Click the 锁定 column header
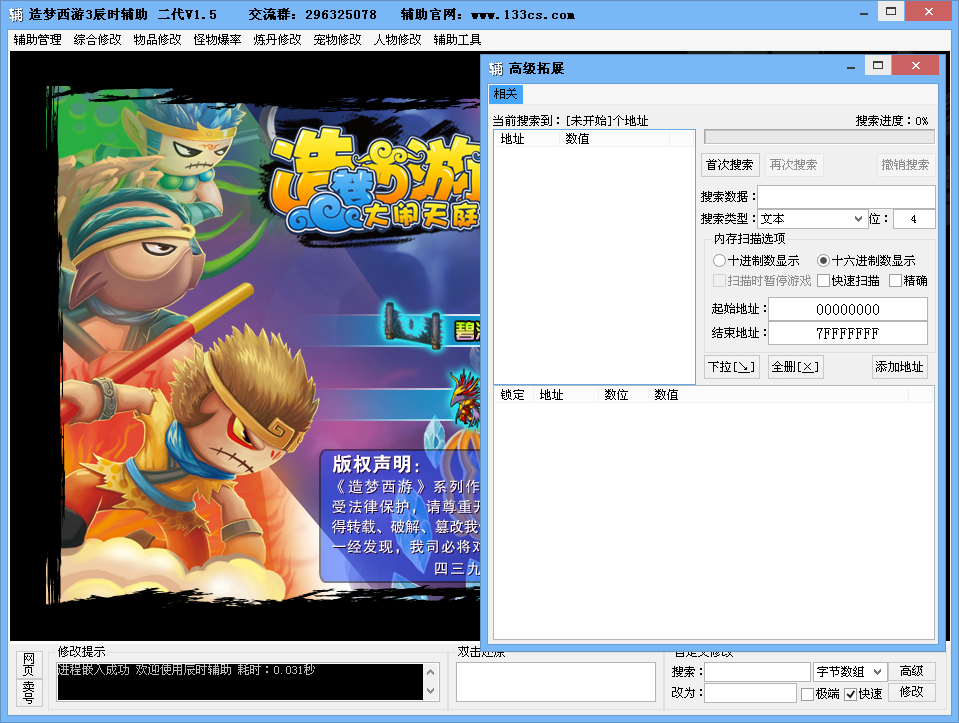This screenshot has height=723, width=959. coord(513,395)
